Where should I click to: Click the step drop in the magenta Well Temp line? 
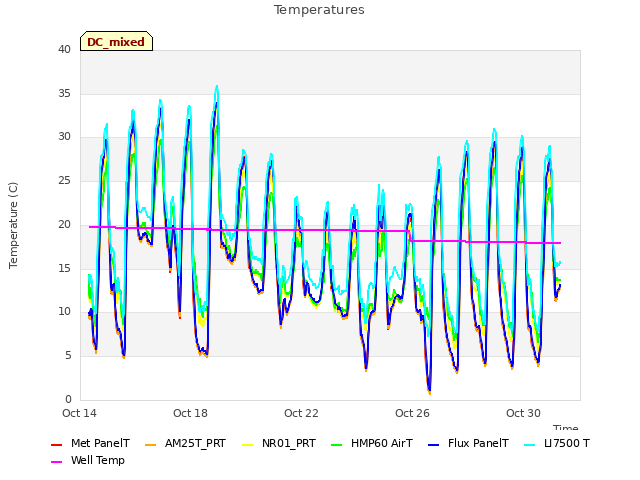(410, 236)
